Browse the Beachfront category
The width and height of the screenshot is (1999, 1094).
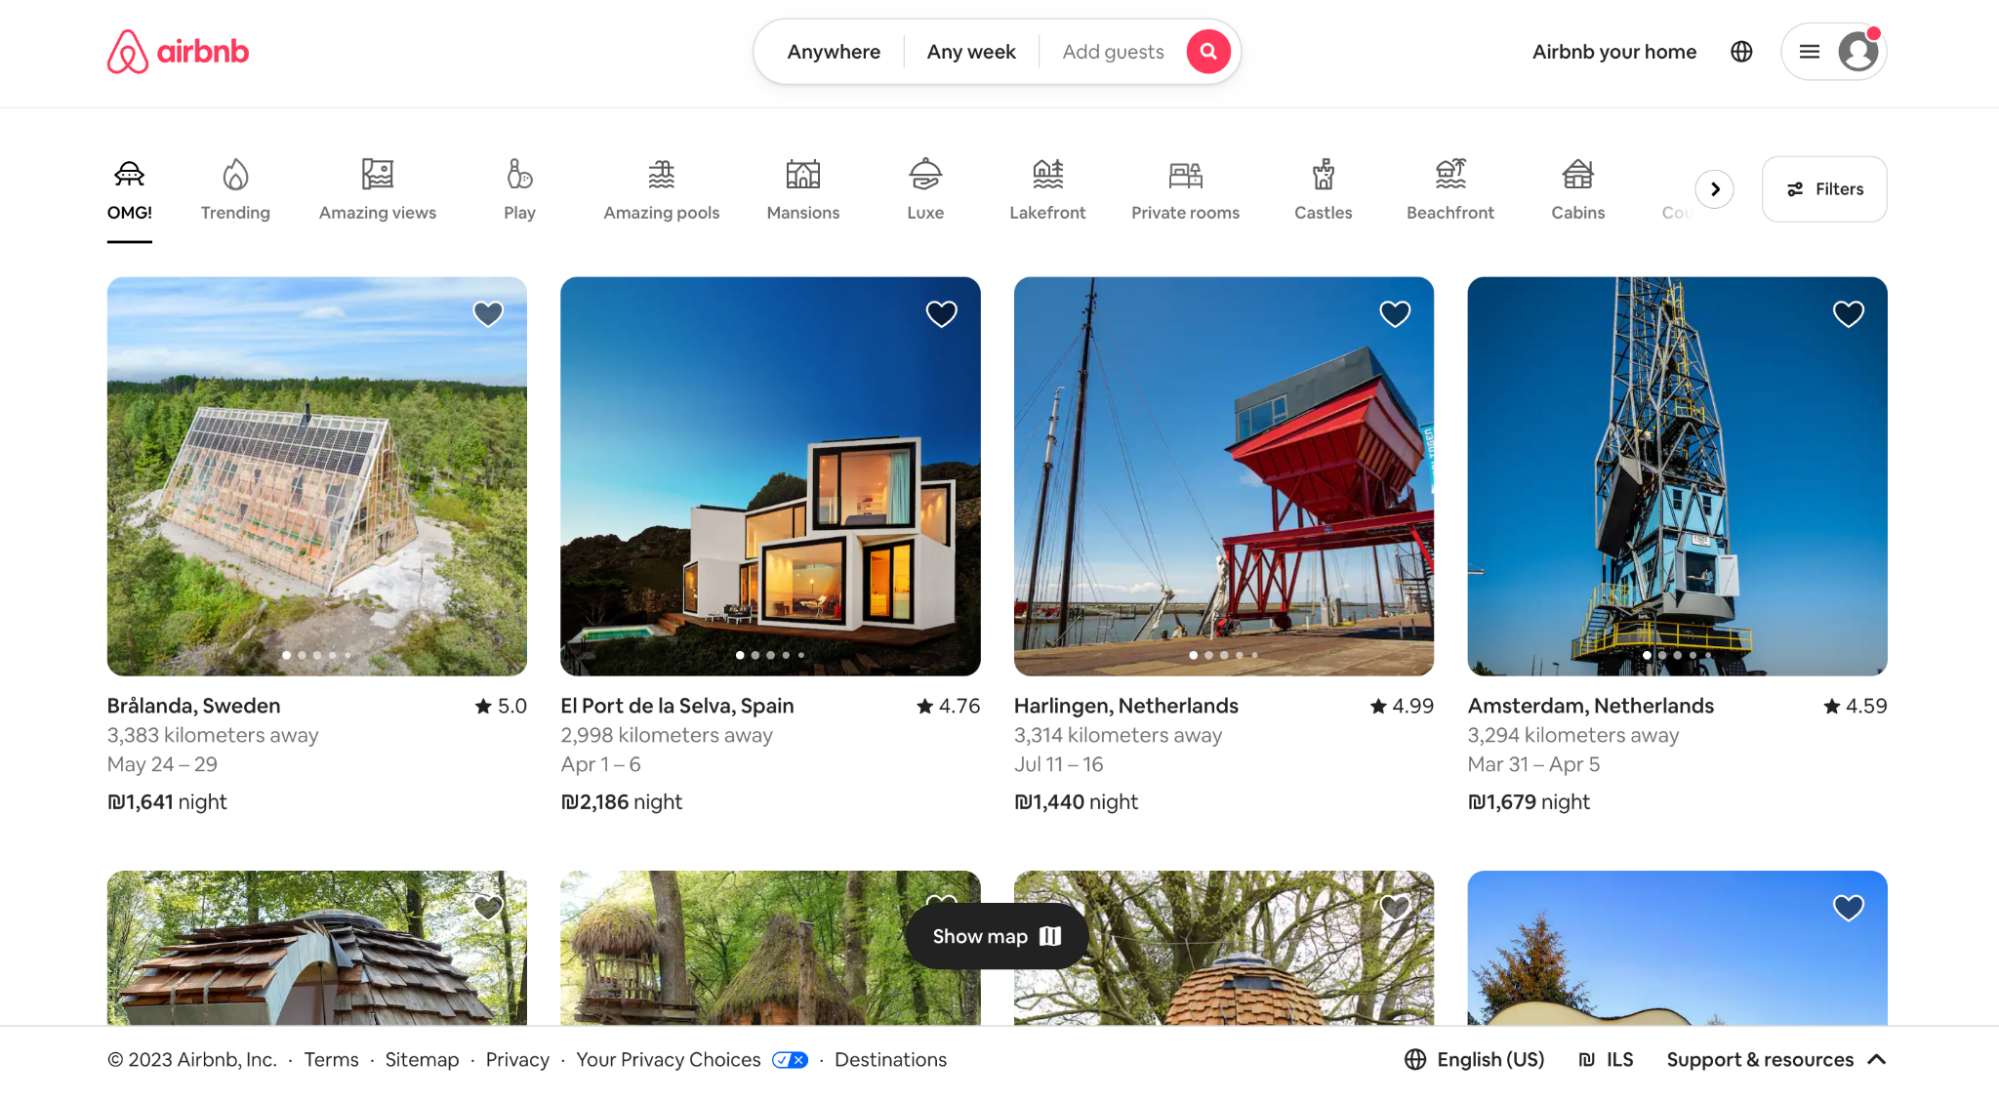(x=1449, y=189)
